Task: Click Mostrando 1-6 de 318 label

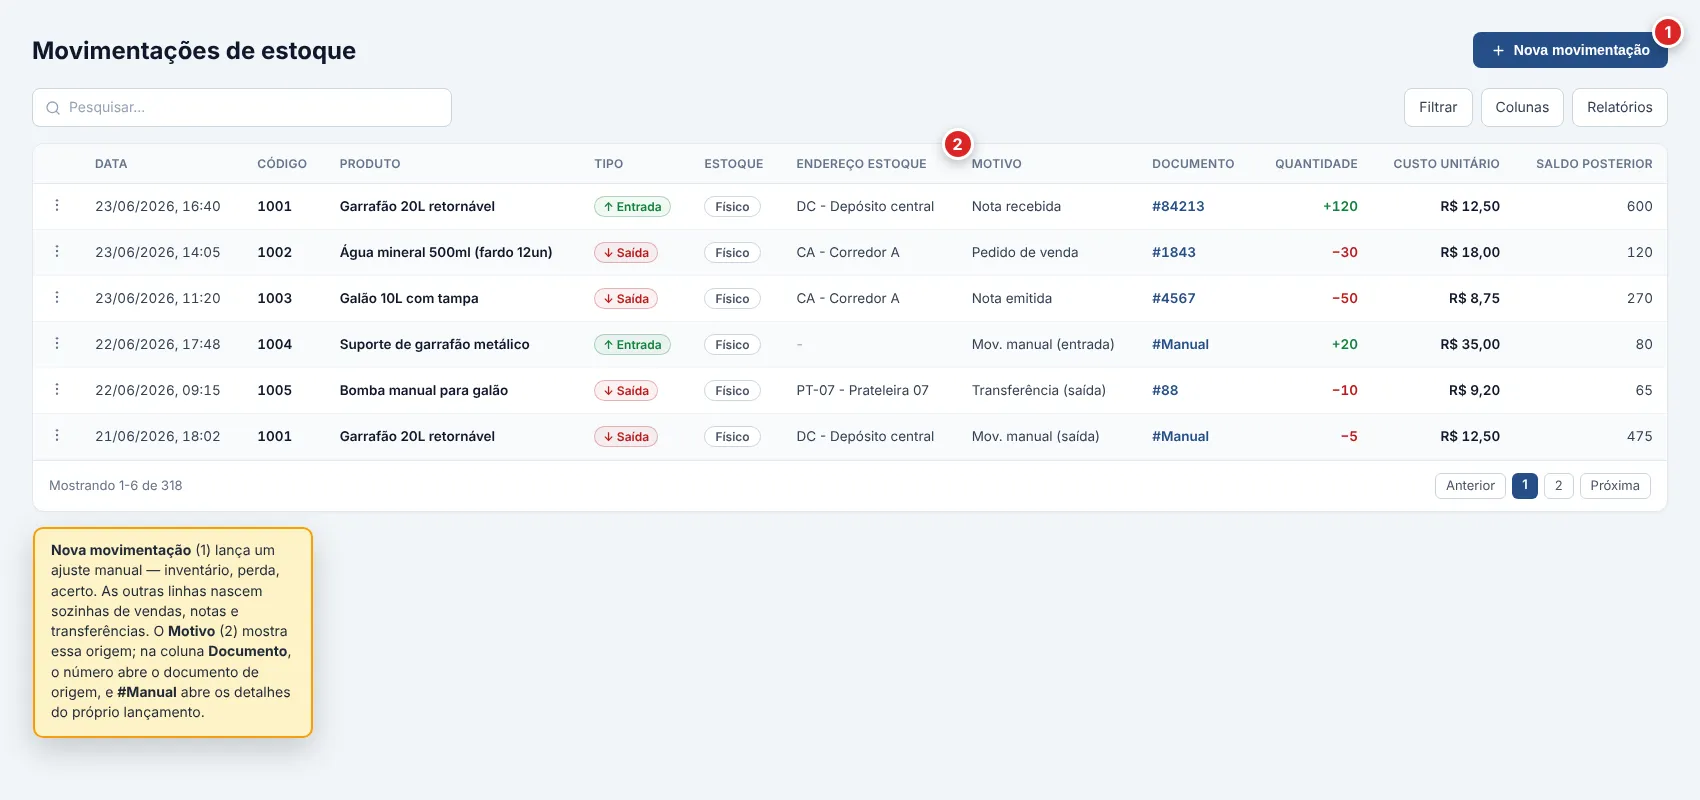Action: 116,485
